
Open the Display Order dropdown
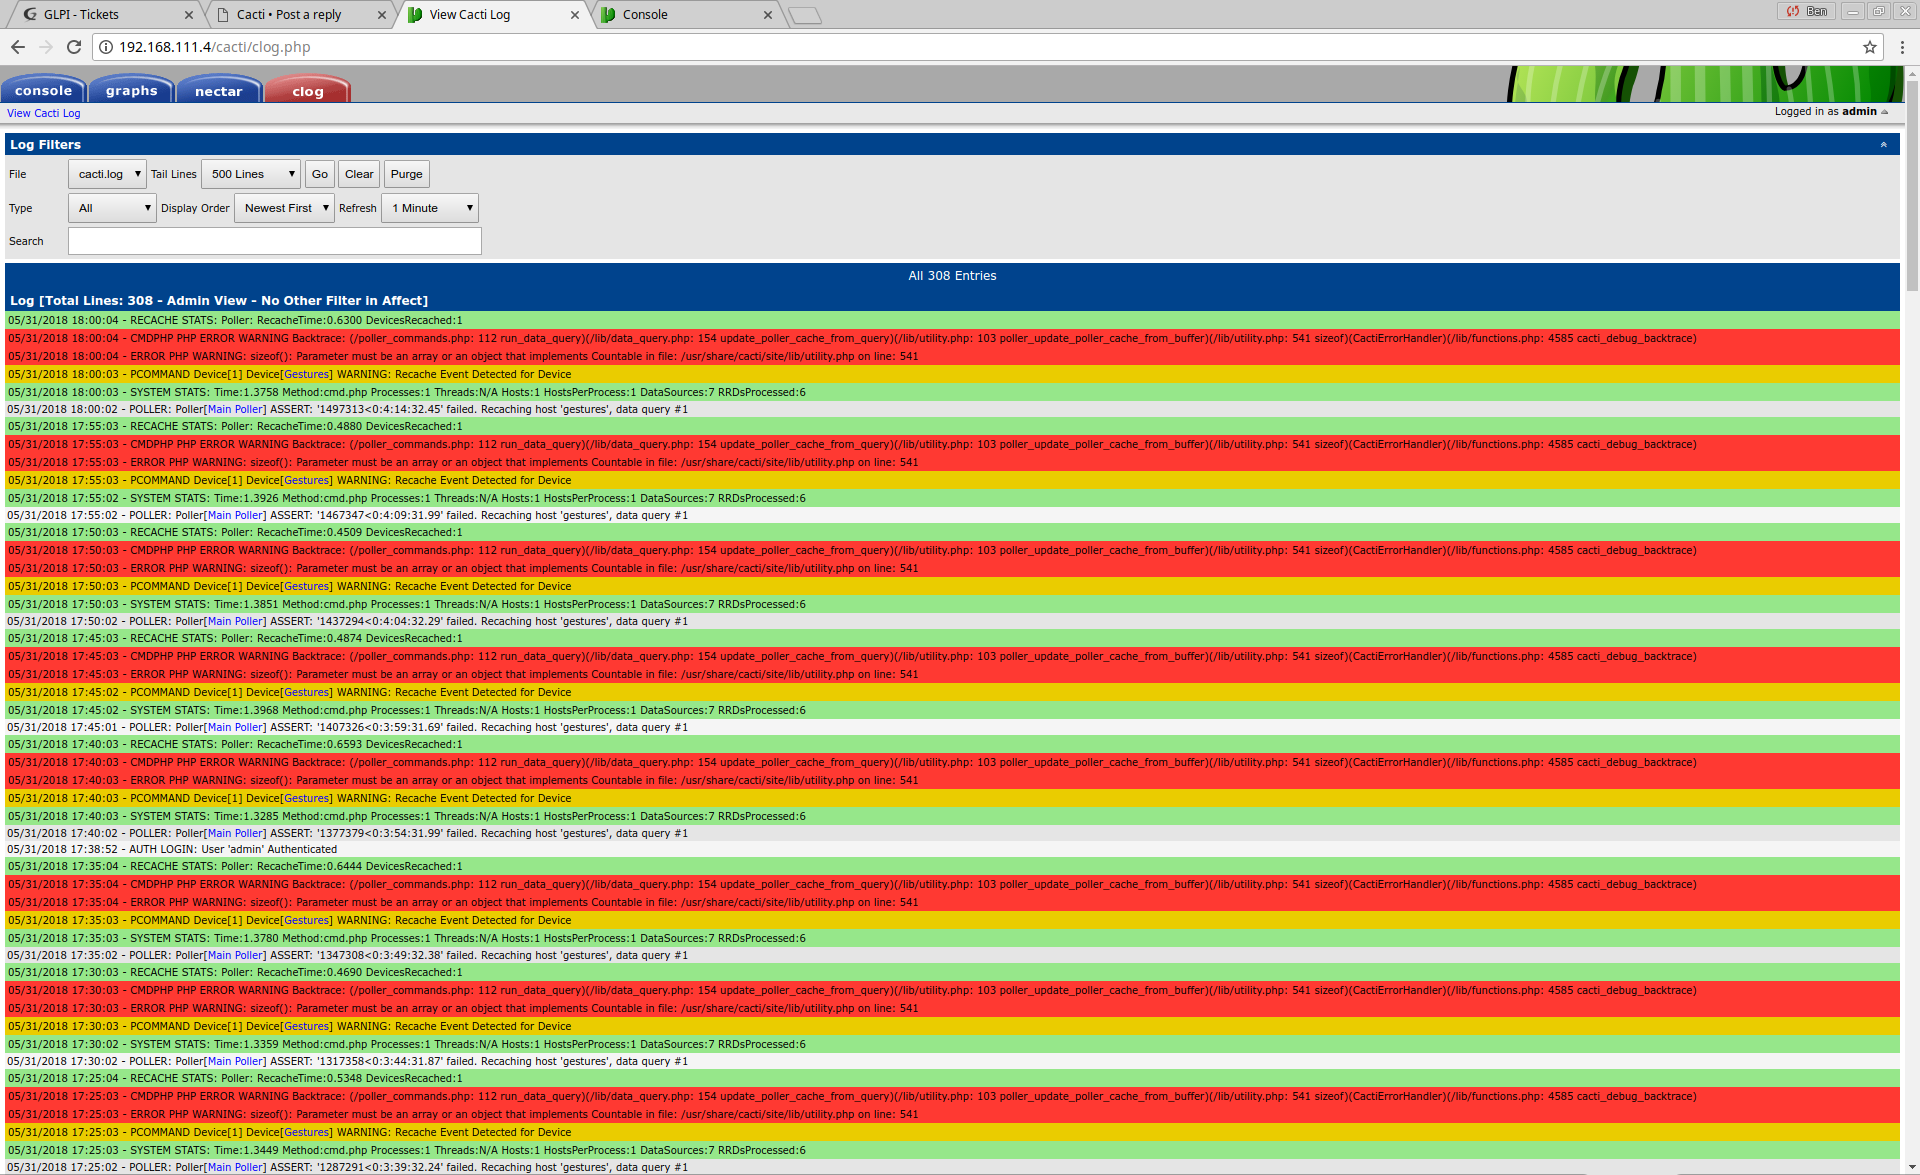pyautogui.click(x=284, y=208)
